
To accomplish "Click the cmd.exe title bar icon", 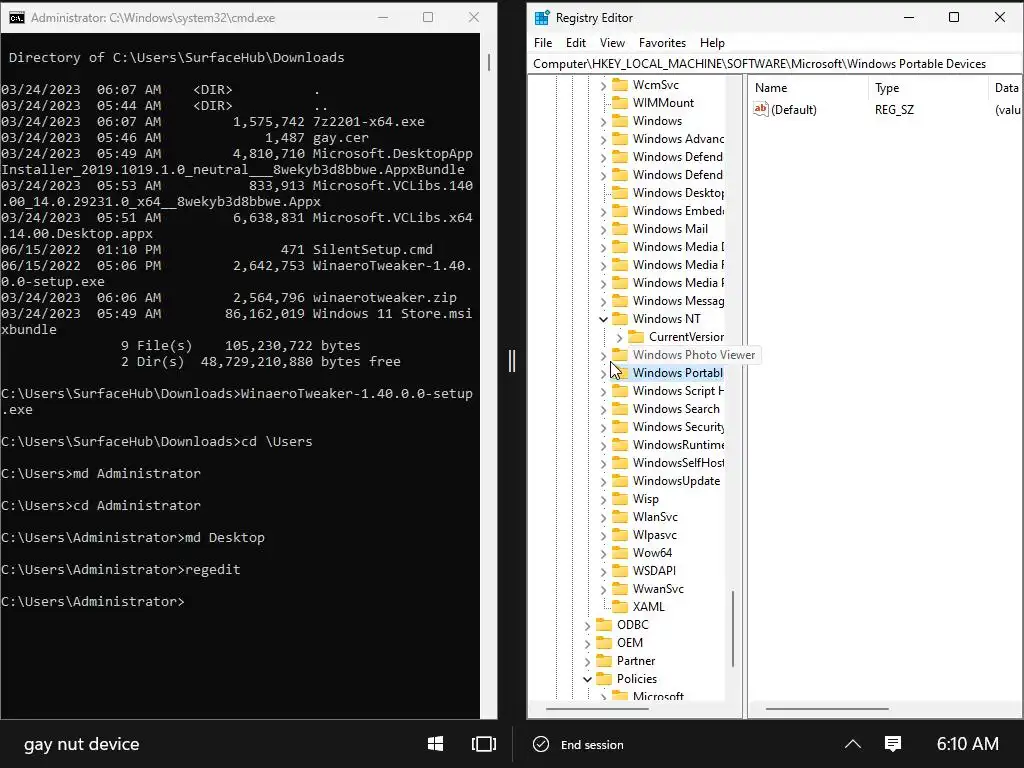I will point(17,18).
